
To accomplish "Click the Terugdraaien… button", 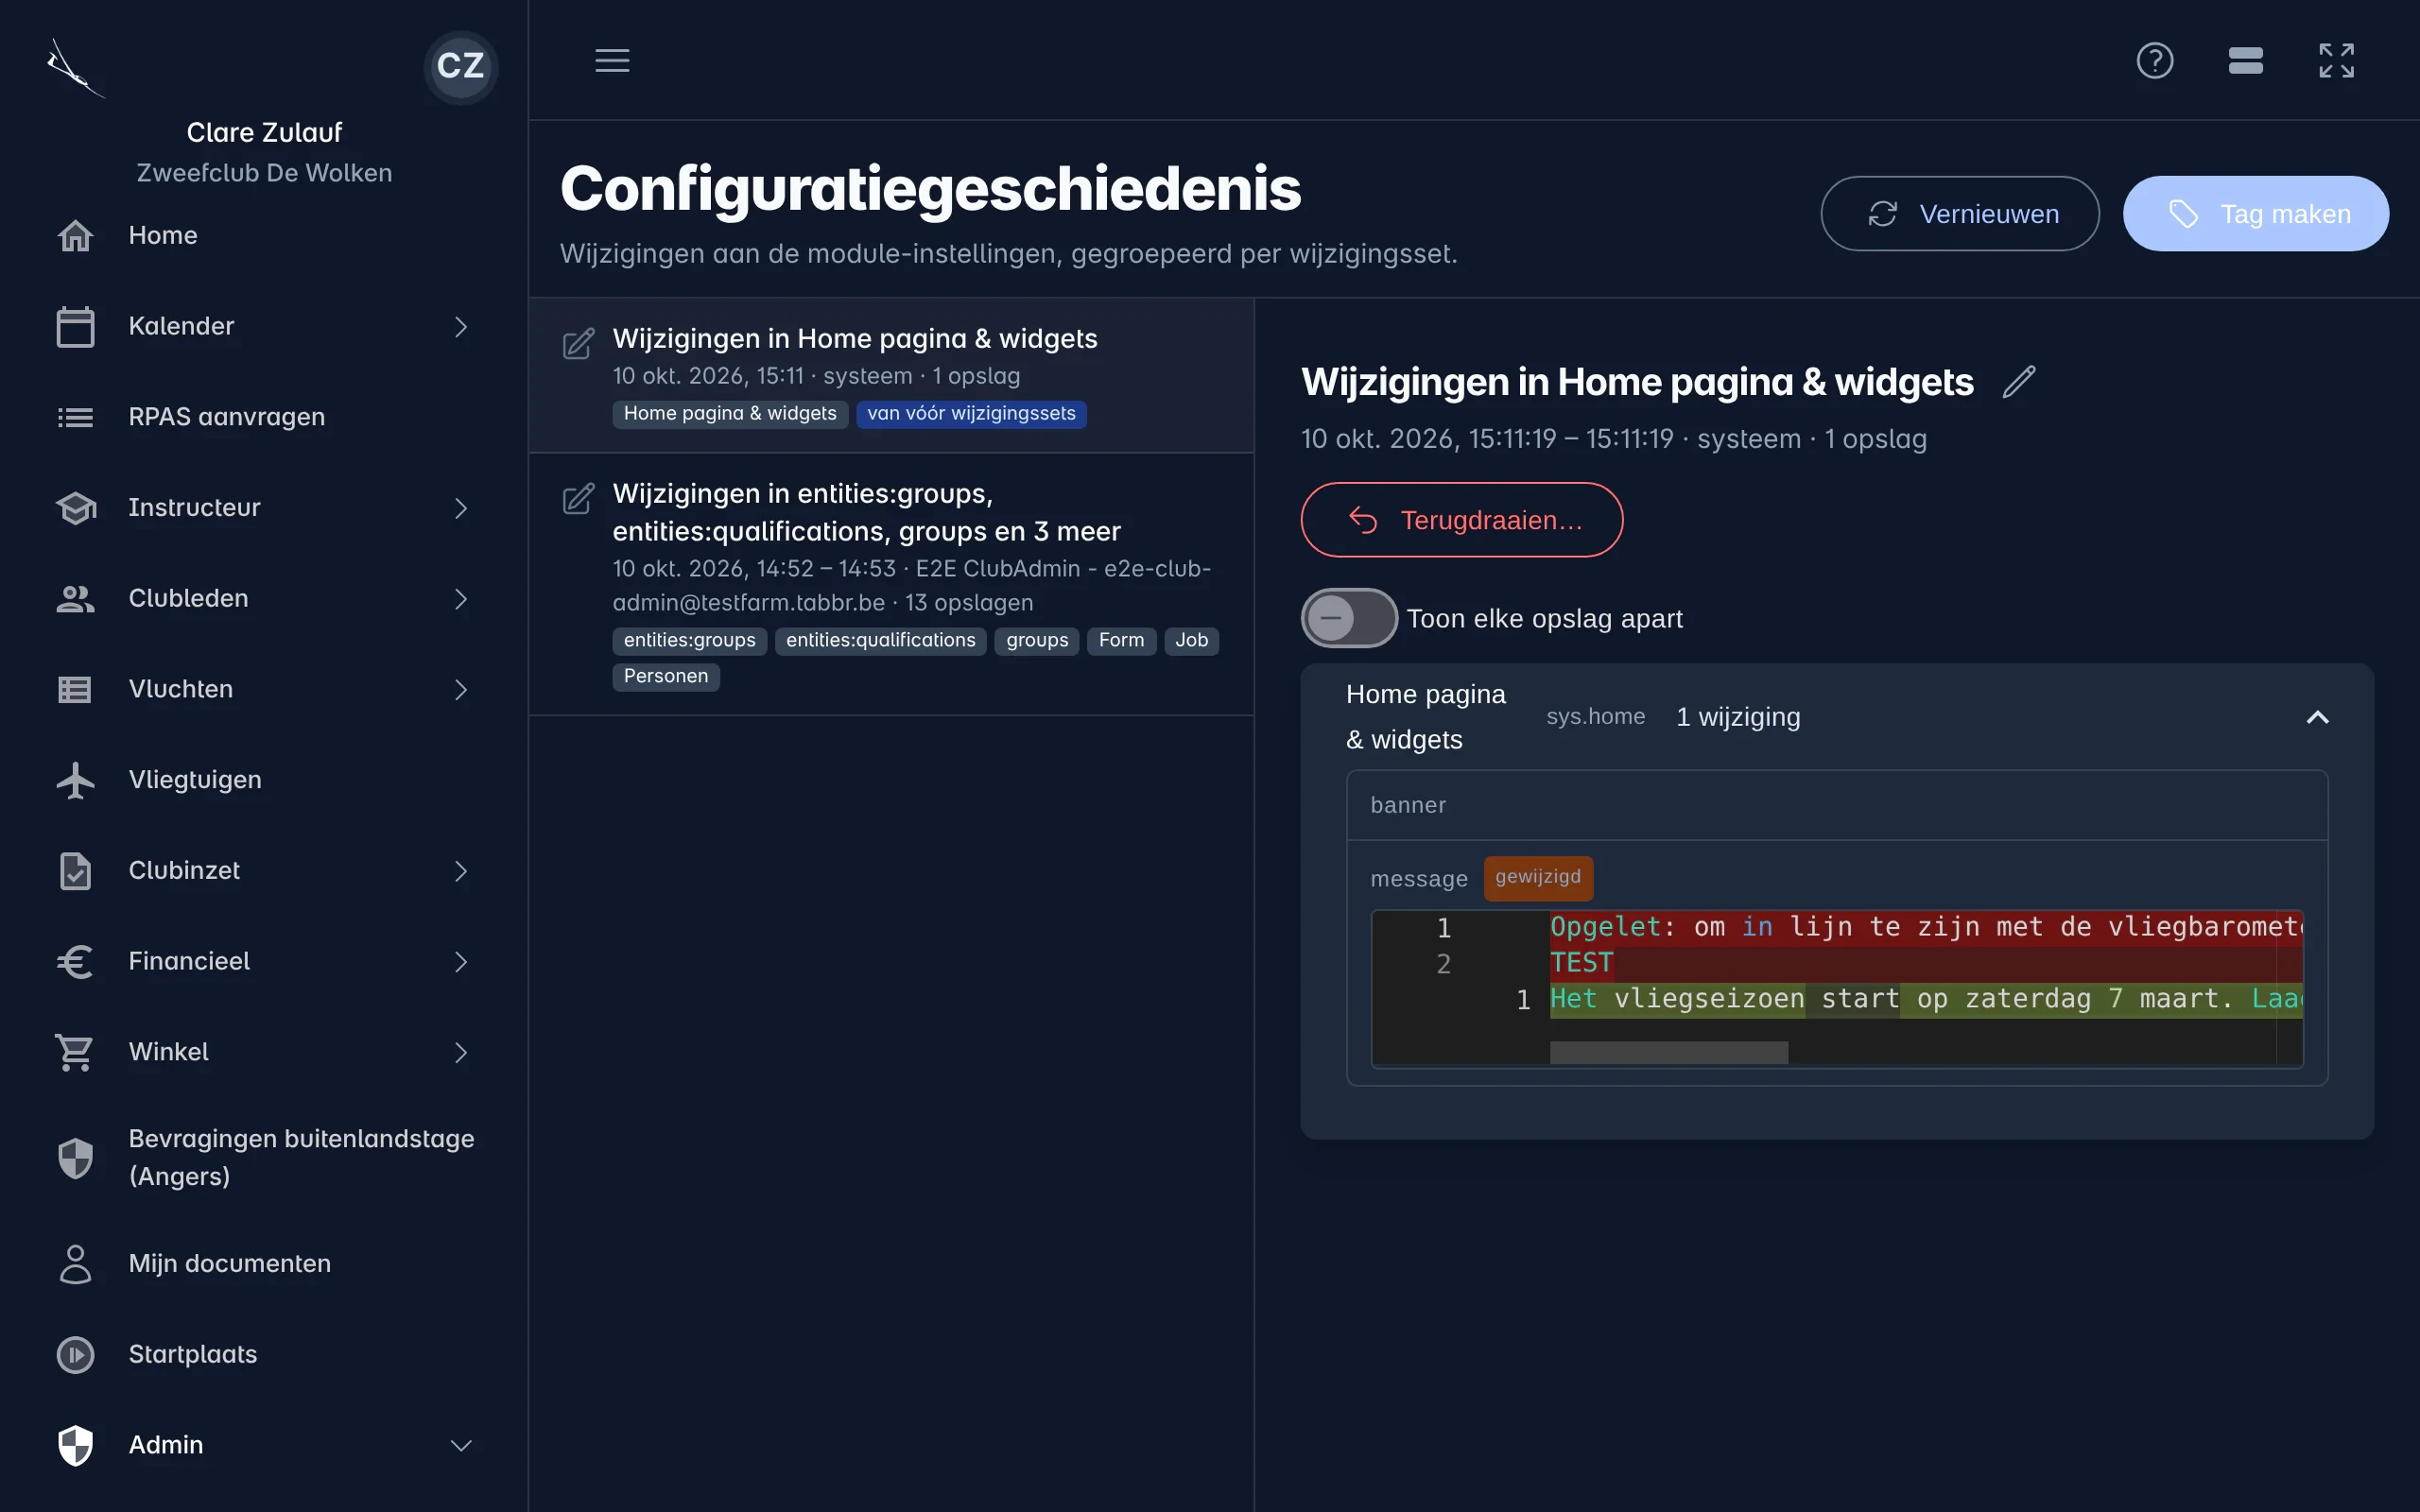I will pyautogui.click(x=1461, y=520).
